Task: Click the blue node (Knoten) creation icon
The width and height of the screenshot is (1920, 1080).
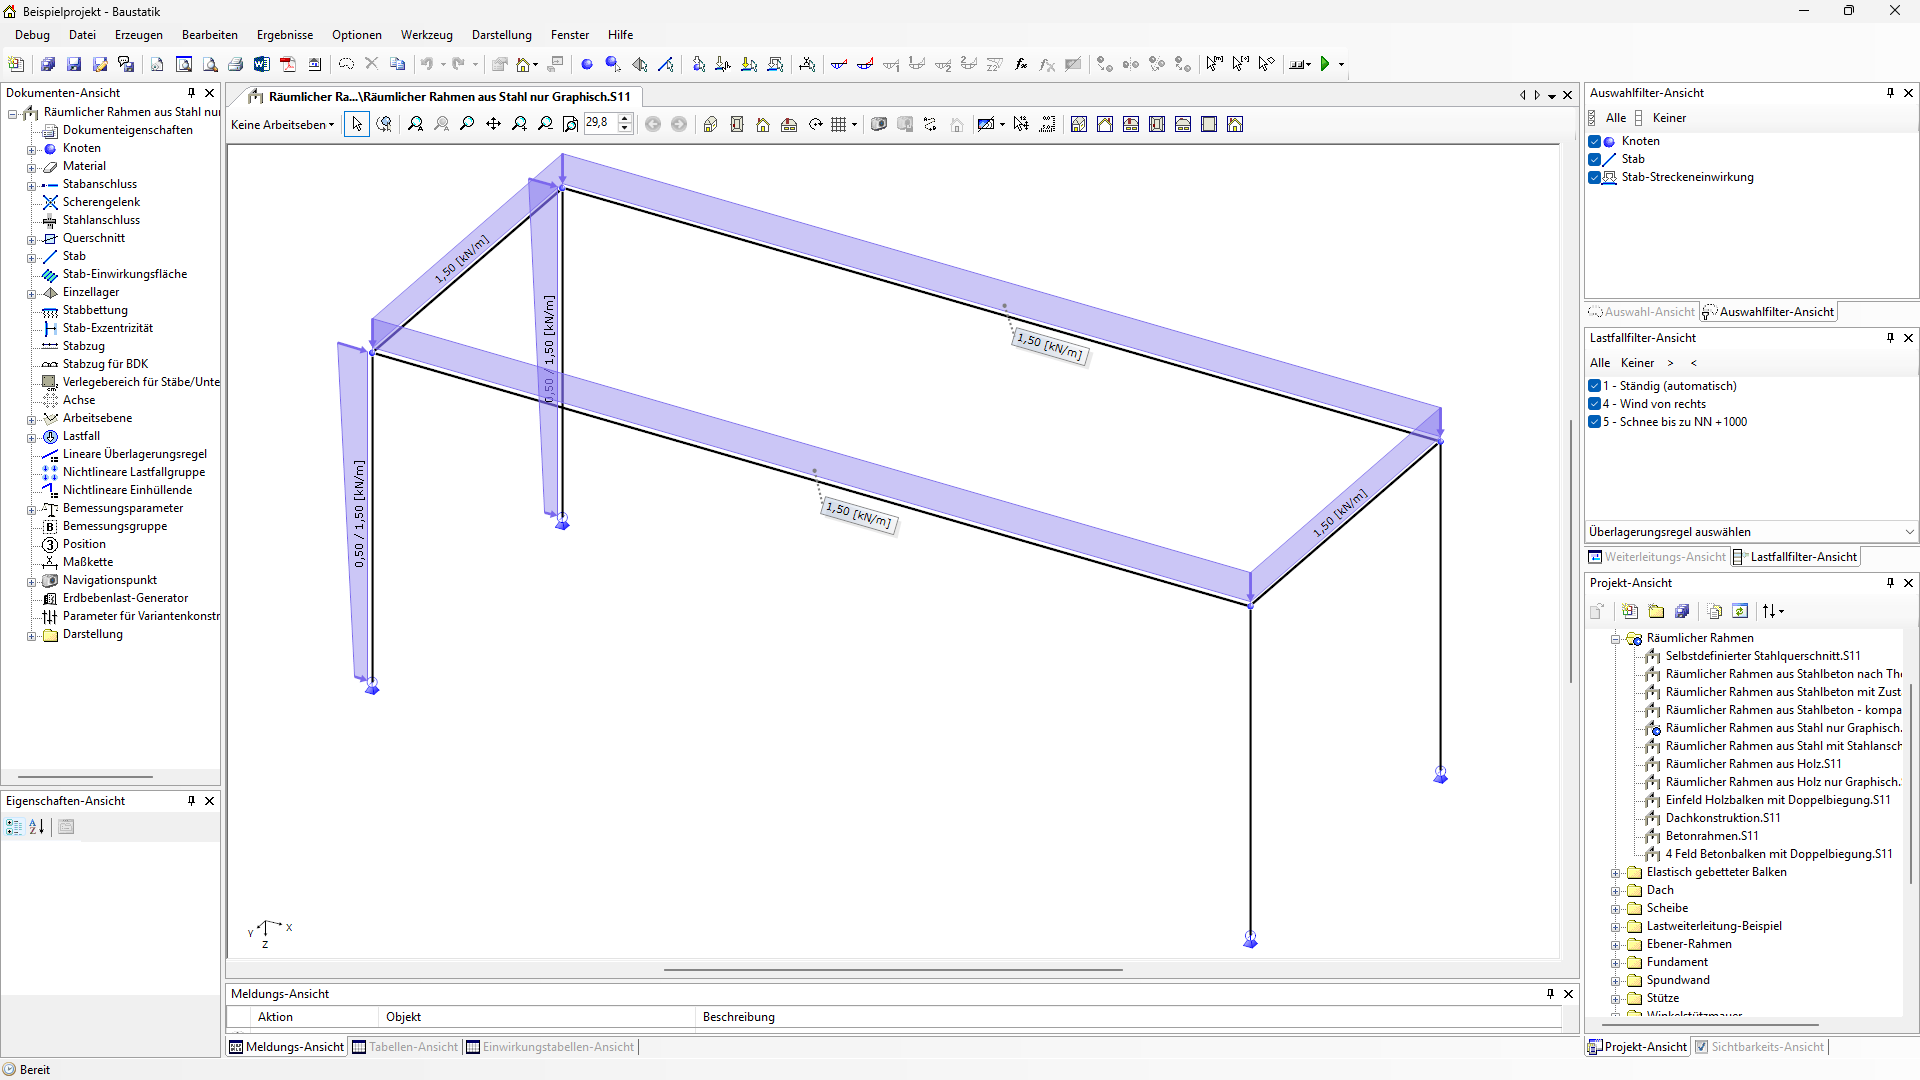Action: point(587,64)
